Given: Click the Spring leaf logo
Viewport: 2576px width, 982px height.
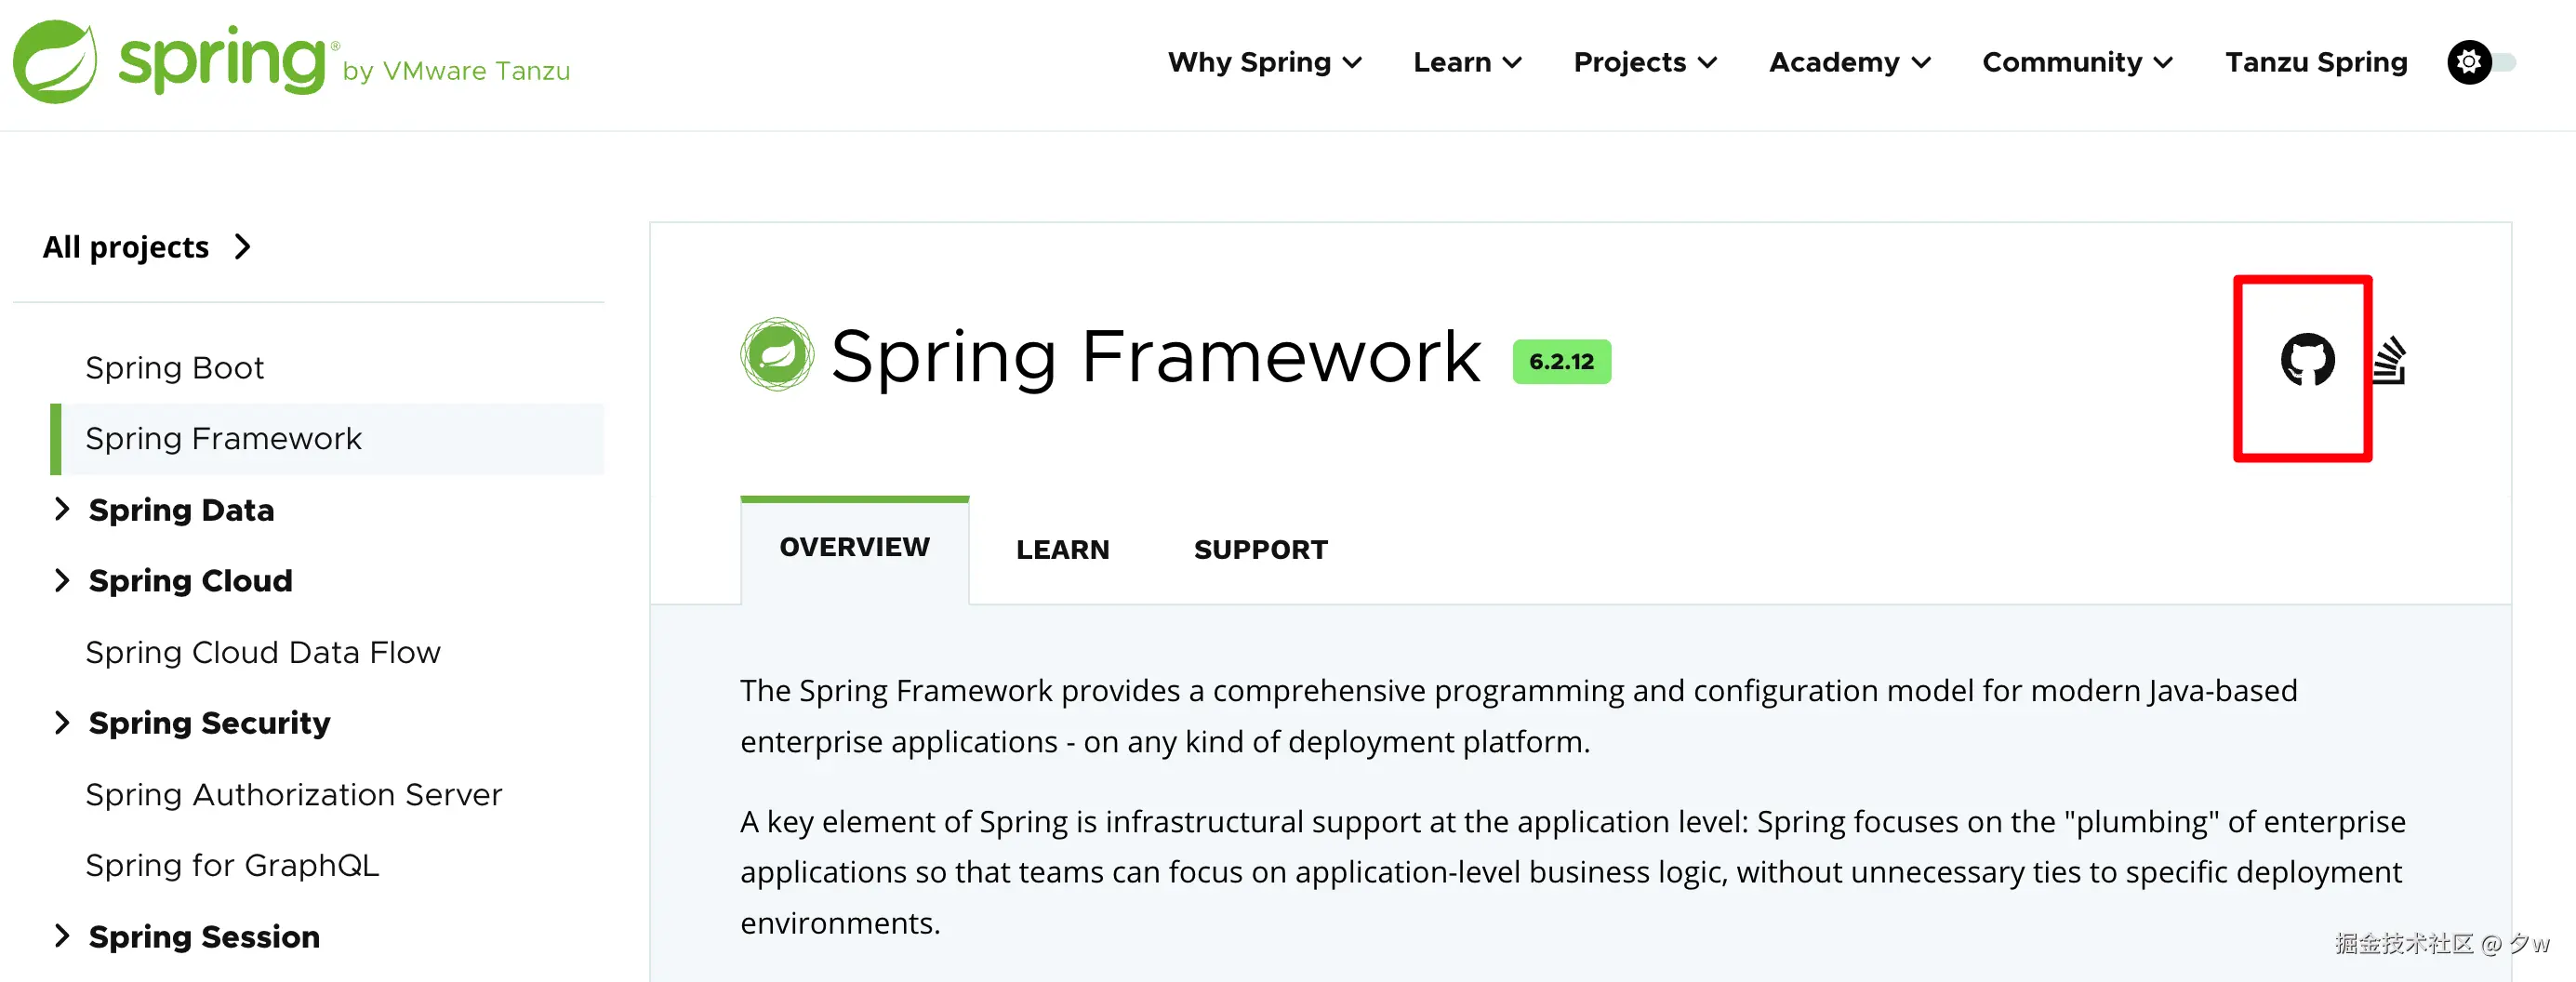Looking at the screenshot, I should point(55,62).
